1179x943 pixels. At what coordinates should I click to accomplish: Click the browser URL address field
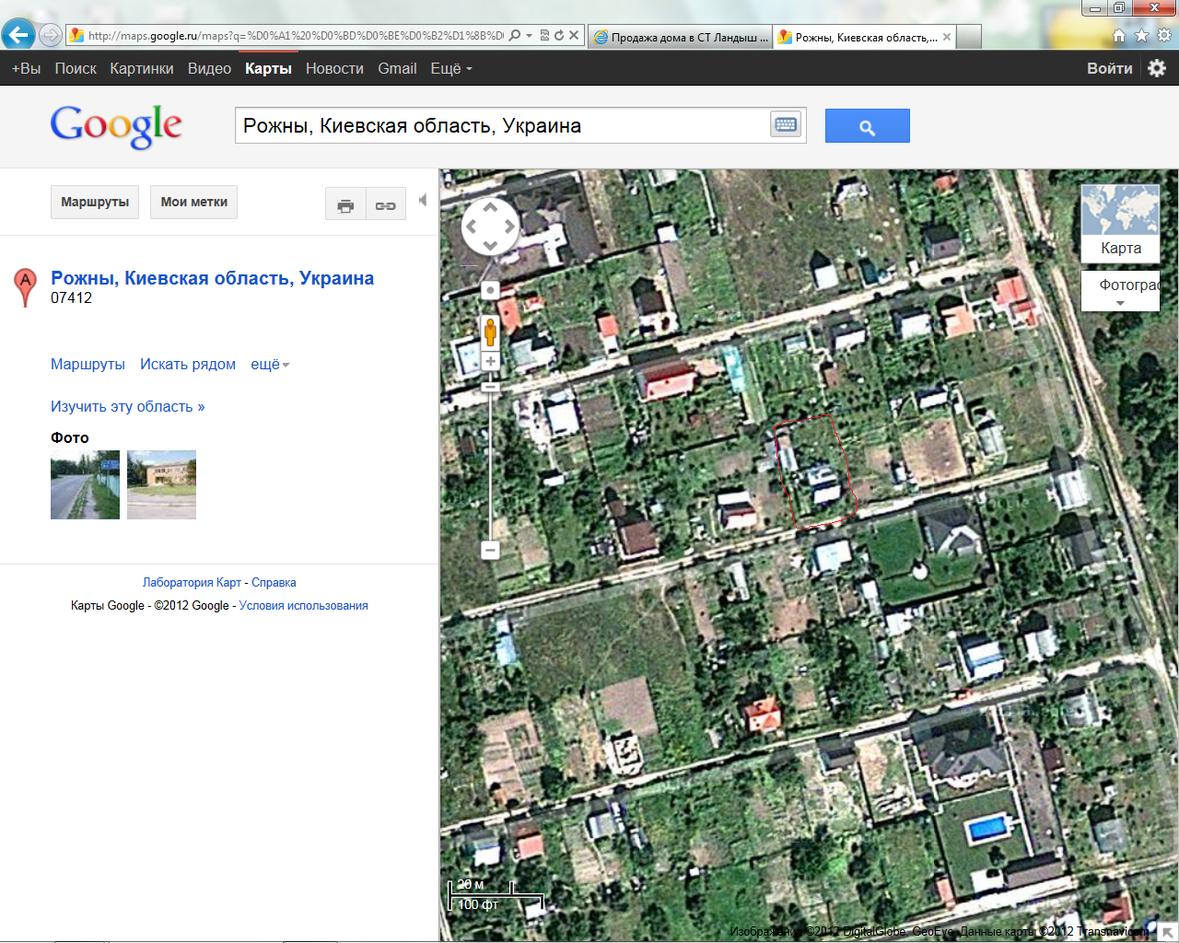(295, 35)
